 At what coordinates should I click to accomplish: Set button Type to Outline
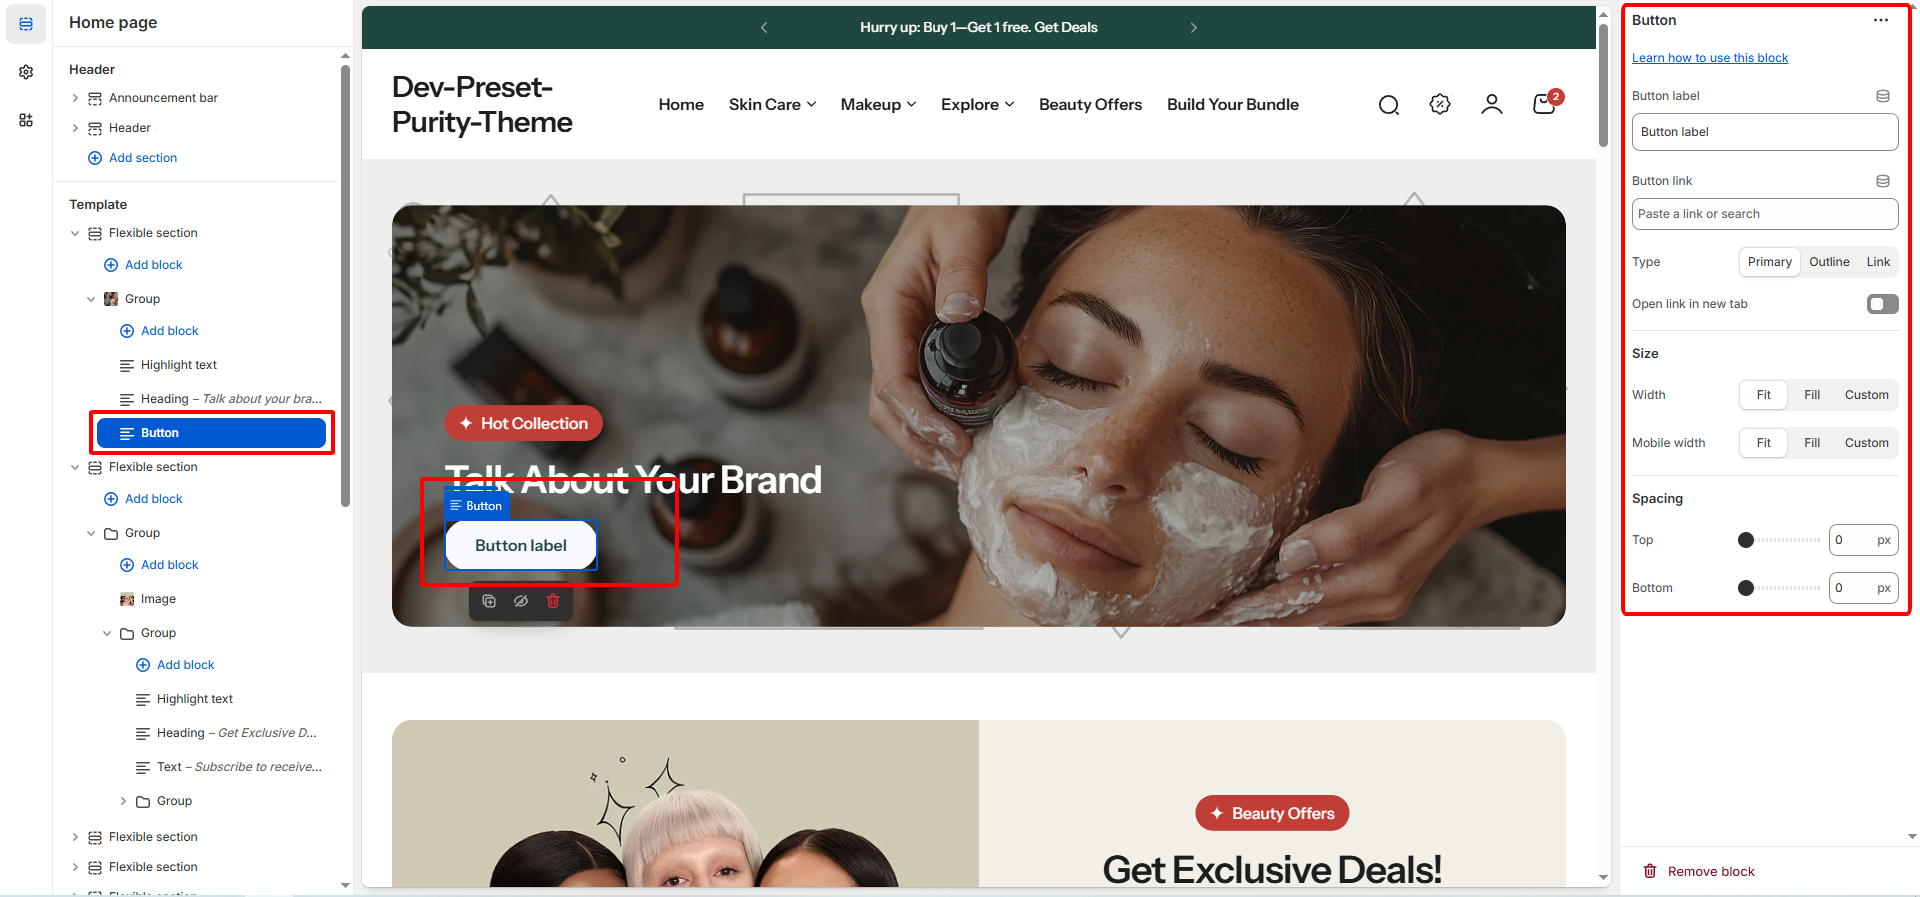(x=1829, y=262)
